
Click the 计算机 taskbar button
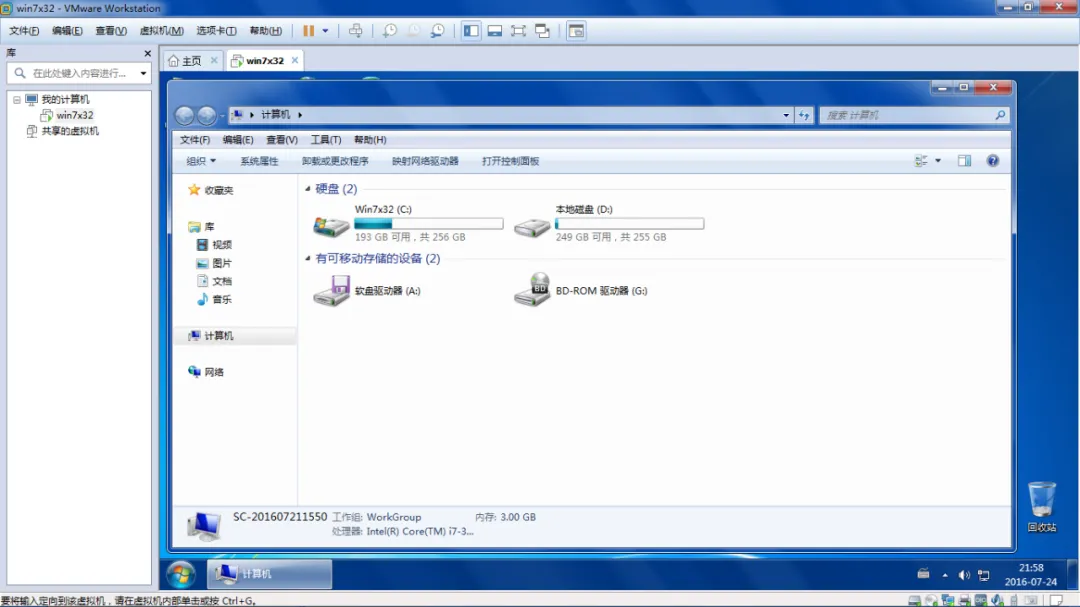point(269,574)
